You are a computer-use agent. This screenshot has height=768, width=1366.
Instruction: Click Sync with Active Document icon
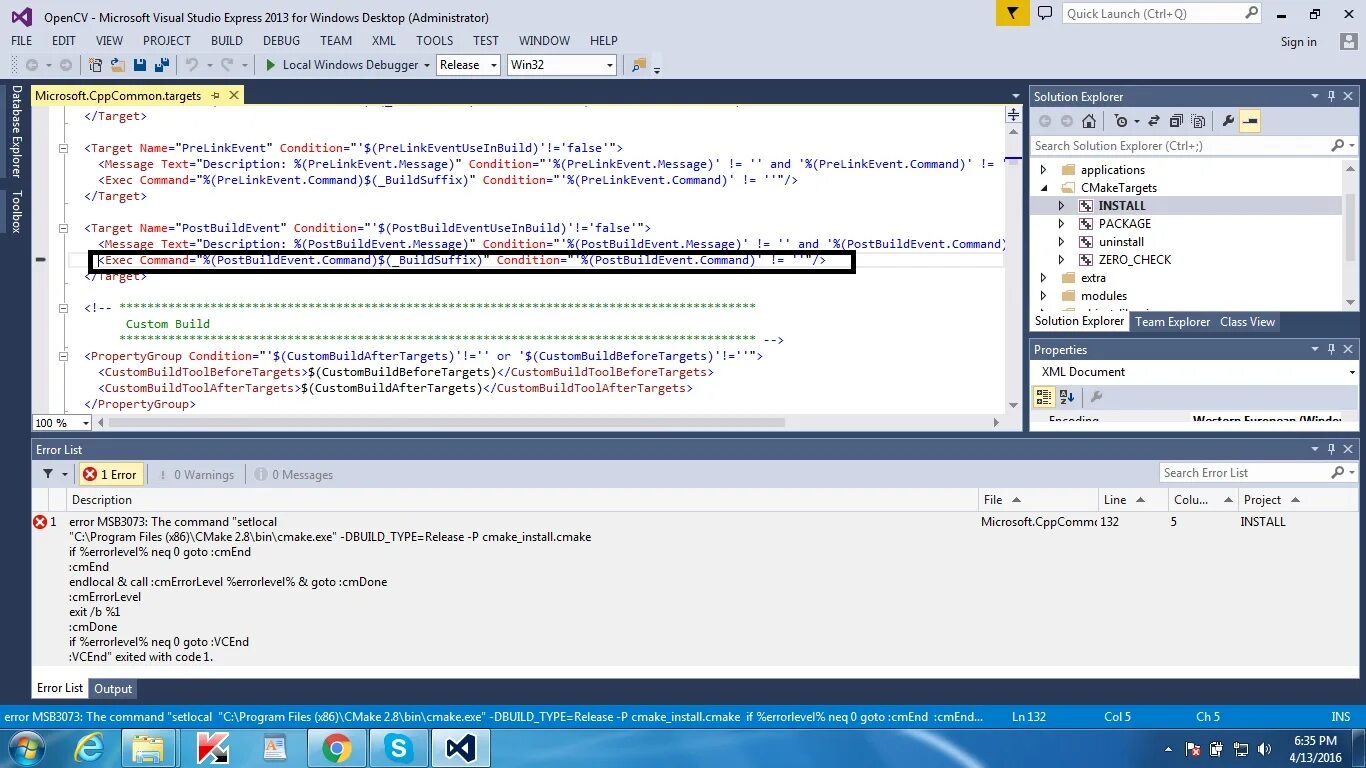click(x=1153, y=121)
